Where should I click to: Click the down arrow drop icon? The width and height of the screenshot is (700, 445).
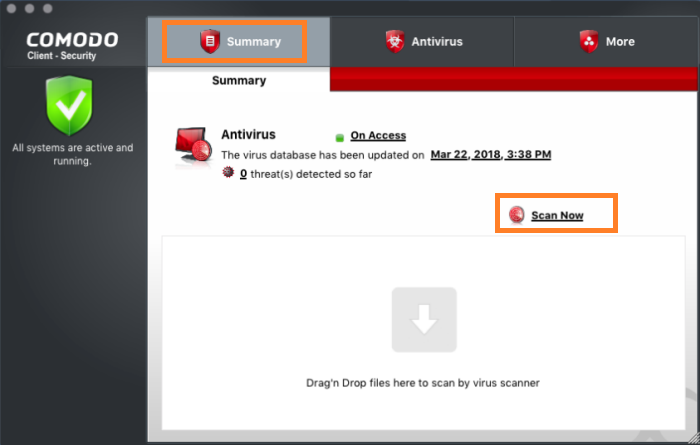pyautogui.click(x=424, y=320)
